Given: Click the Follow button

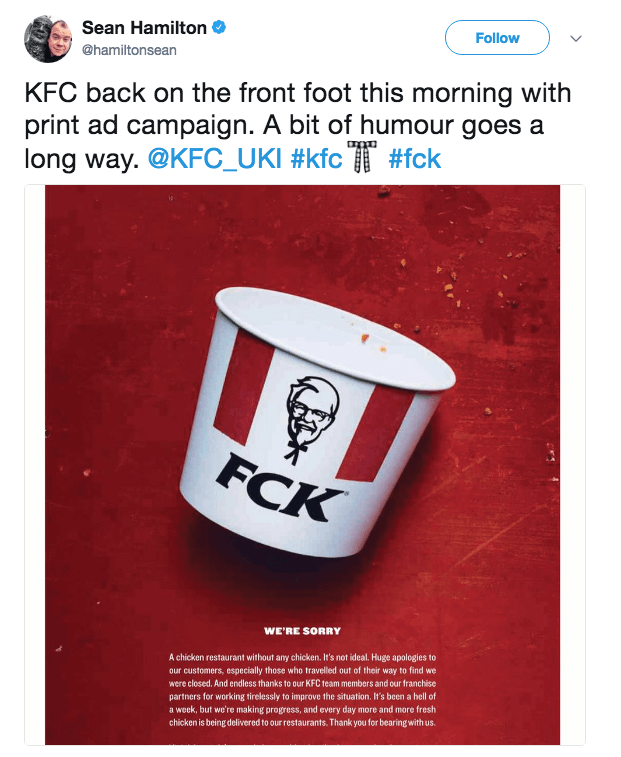Looking at the screenshot, I should (497, 38).
